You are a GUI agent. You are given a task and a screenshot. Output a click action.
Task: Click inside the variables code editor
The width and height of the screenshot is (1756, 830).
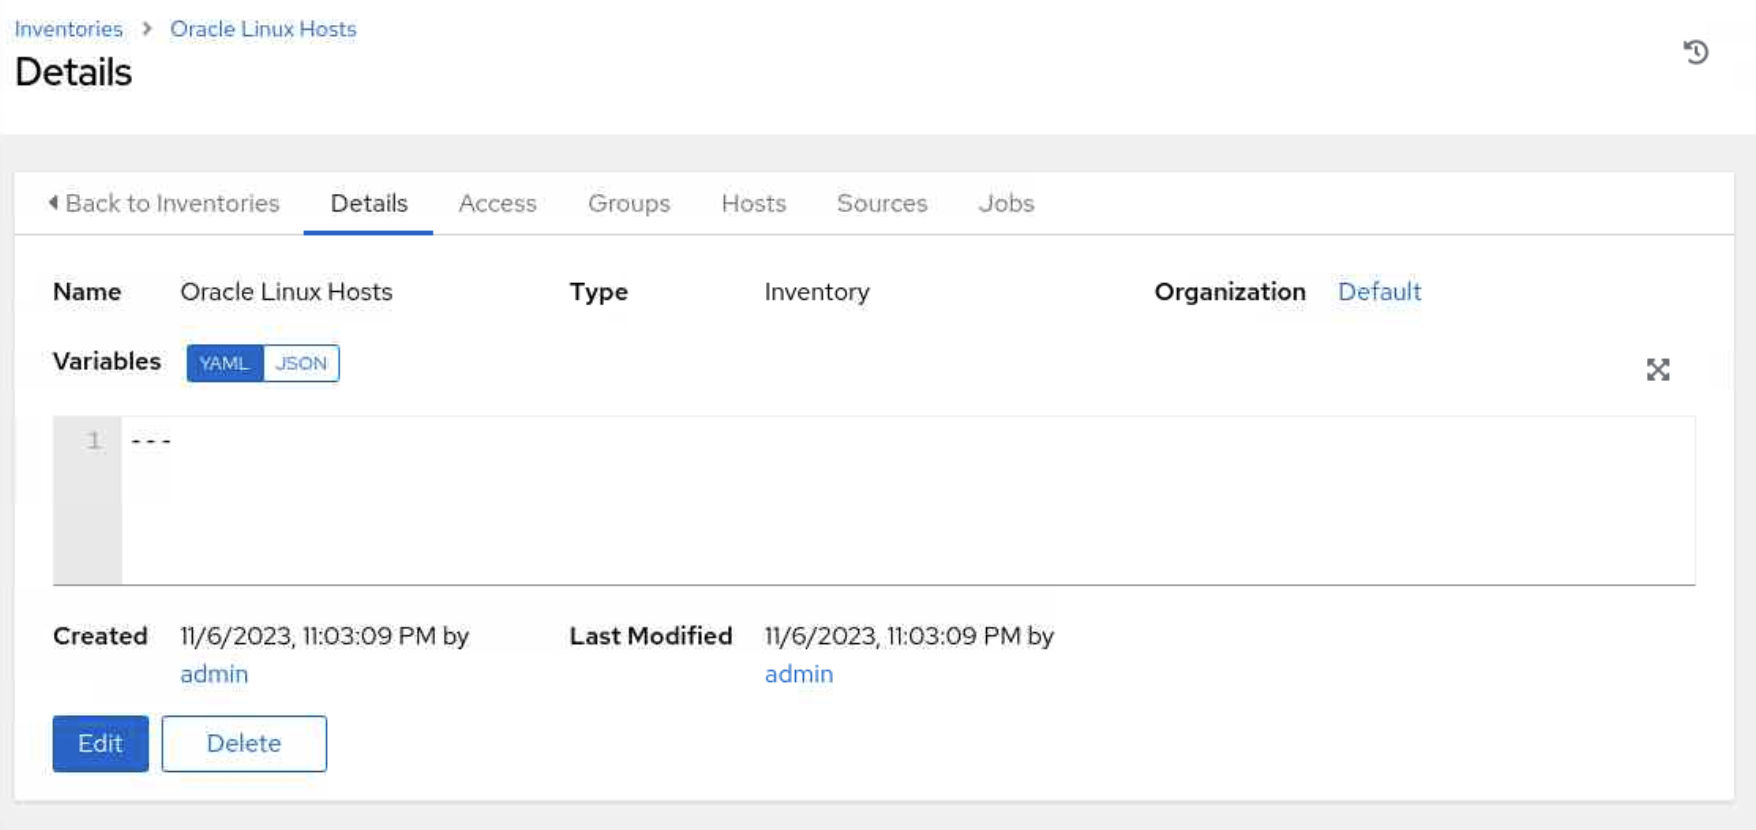[x=908, y=500]
